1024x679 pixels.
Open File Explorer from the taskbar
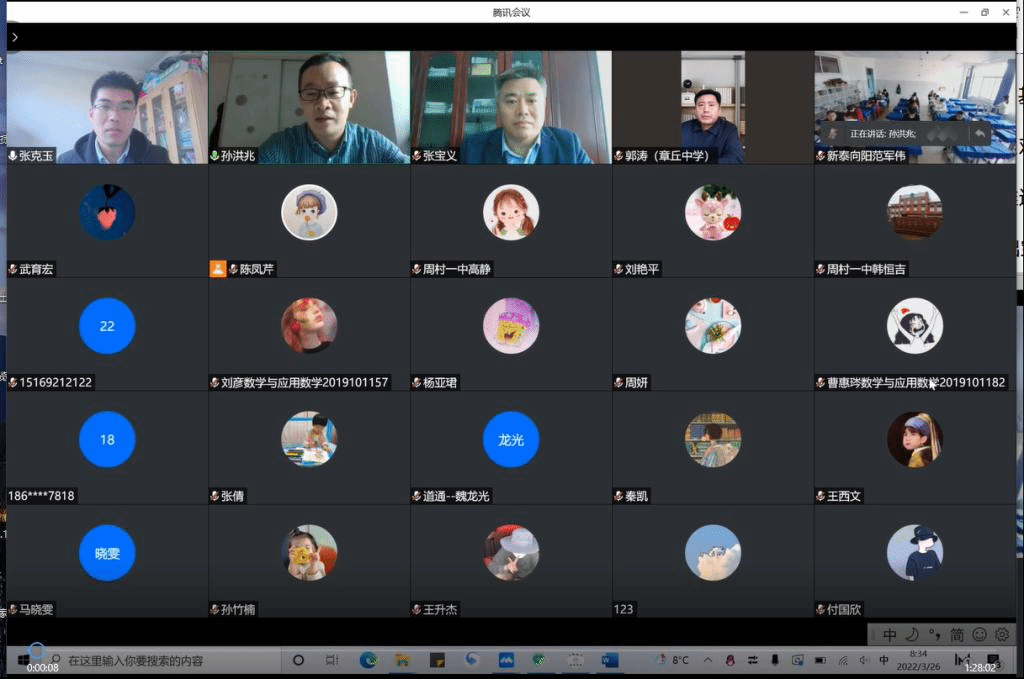[402, 660]
